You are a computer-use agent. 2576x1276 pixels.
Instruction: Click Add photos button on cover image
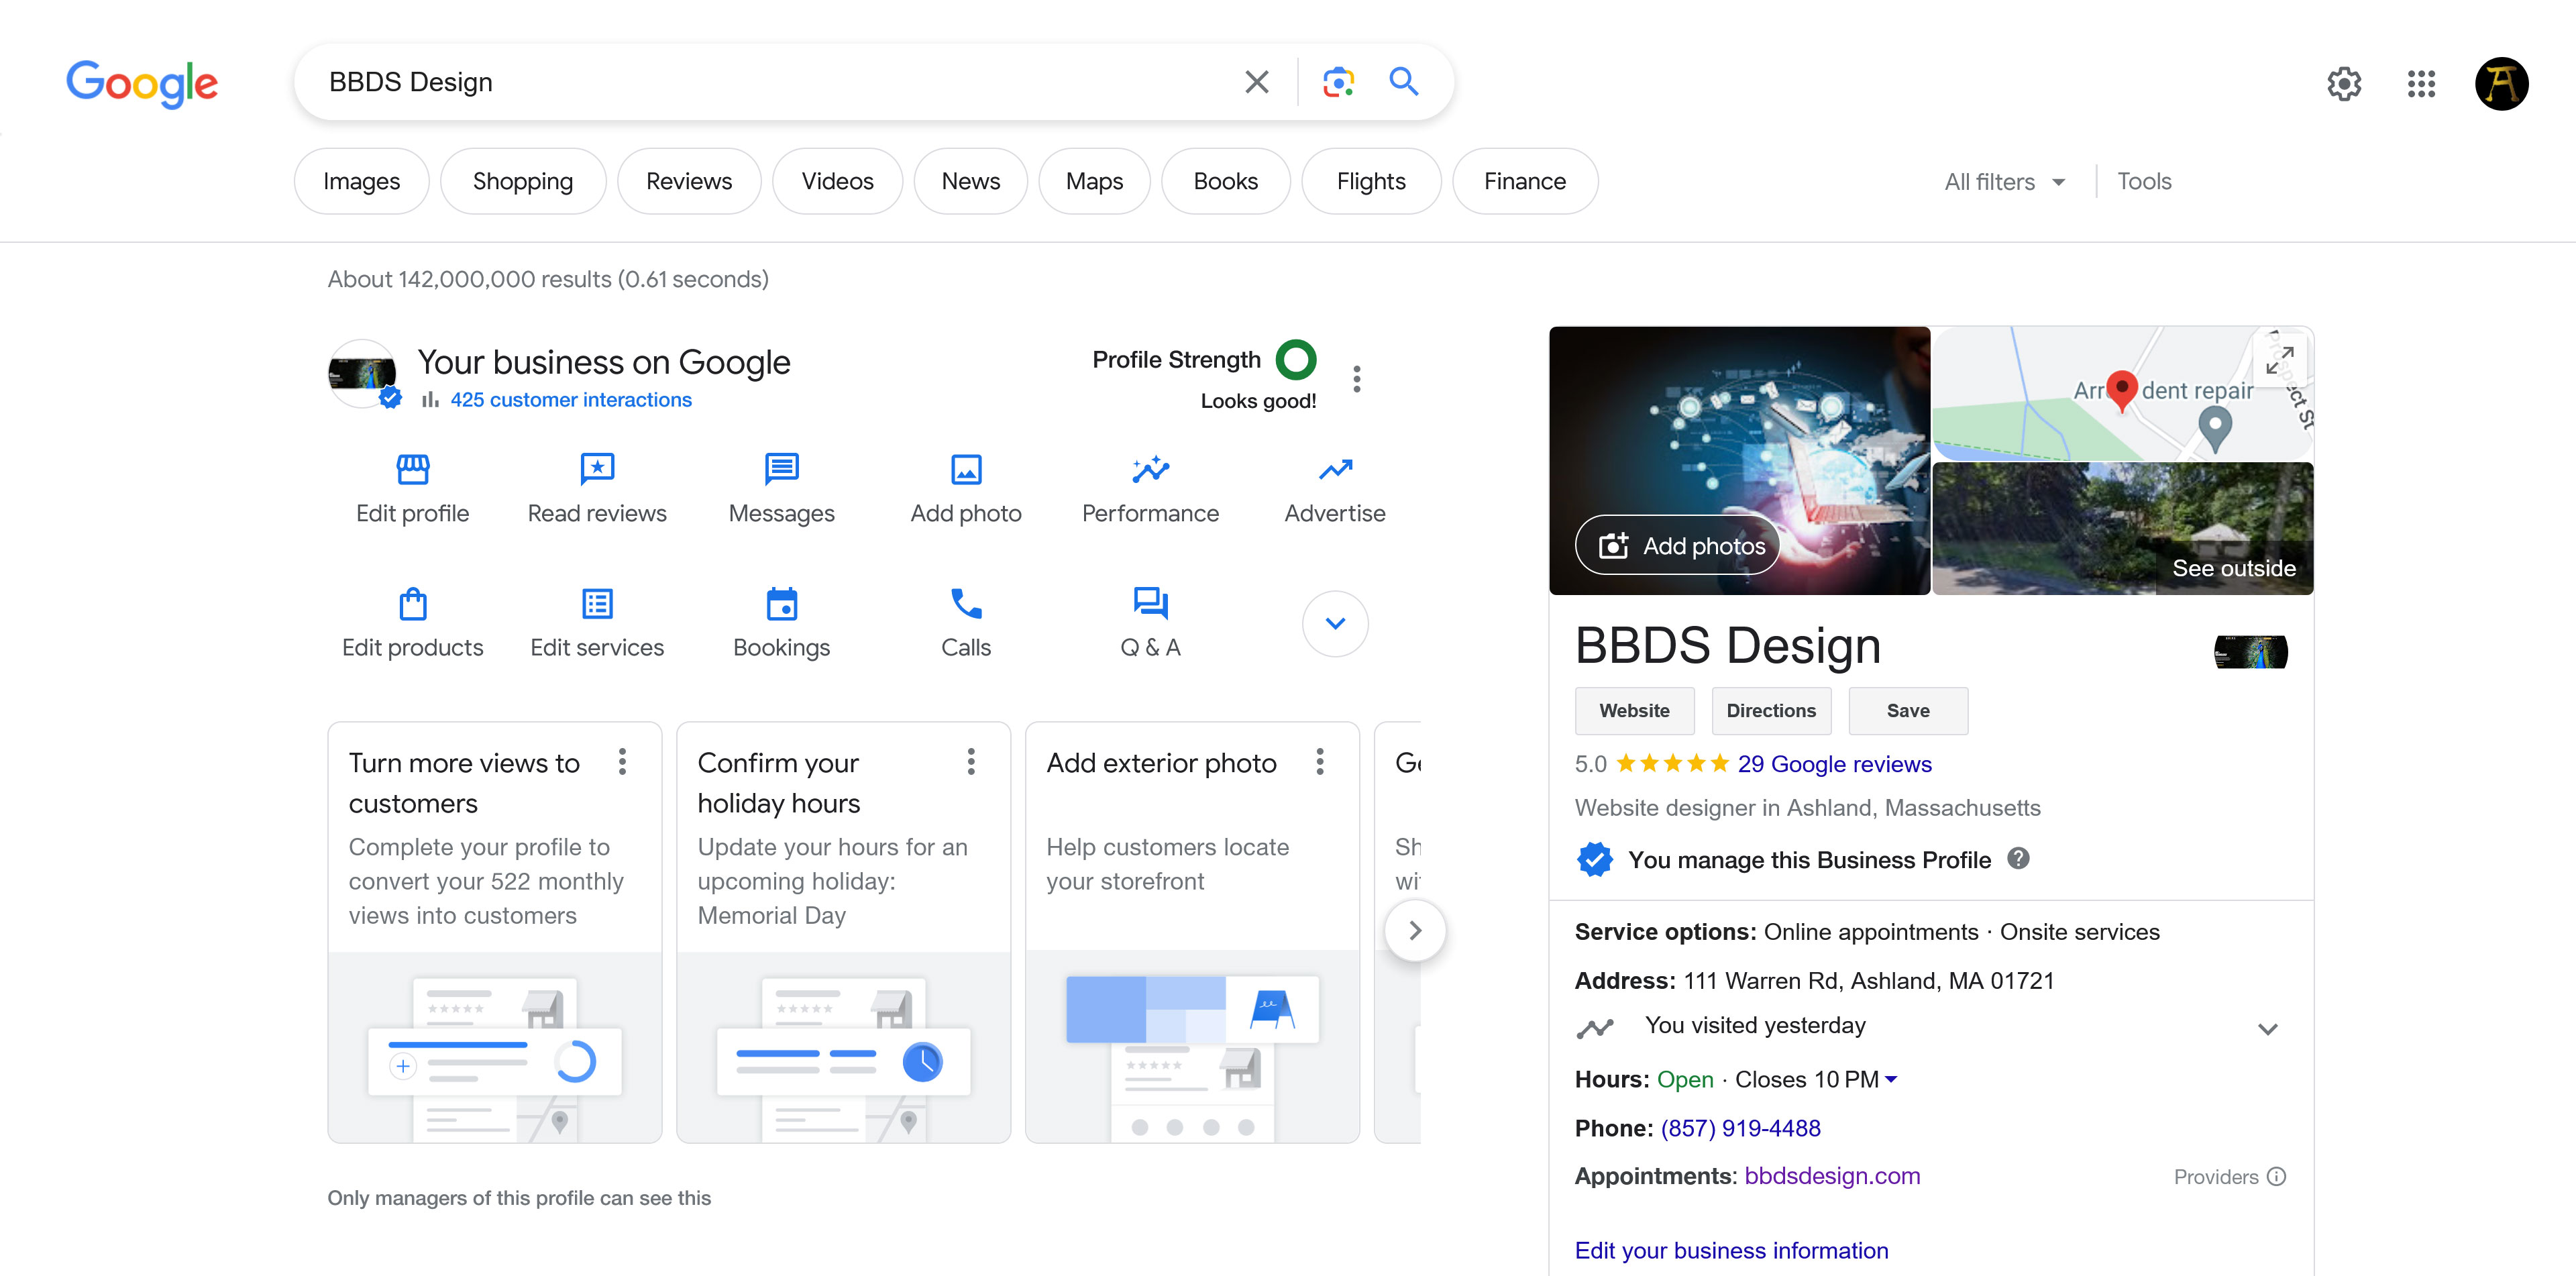(x=1677, y=545)
